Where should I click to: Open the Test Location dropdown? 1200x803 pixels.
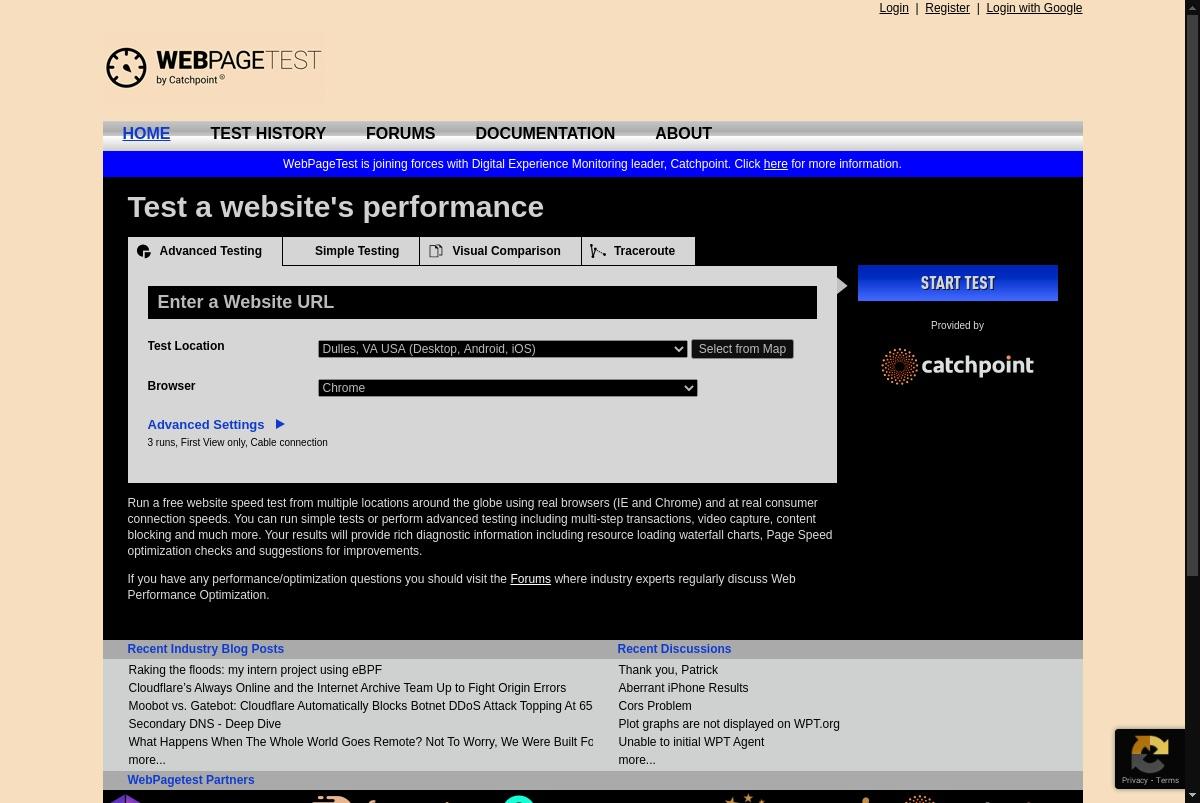coord(502,349)
